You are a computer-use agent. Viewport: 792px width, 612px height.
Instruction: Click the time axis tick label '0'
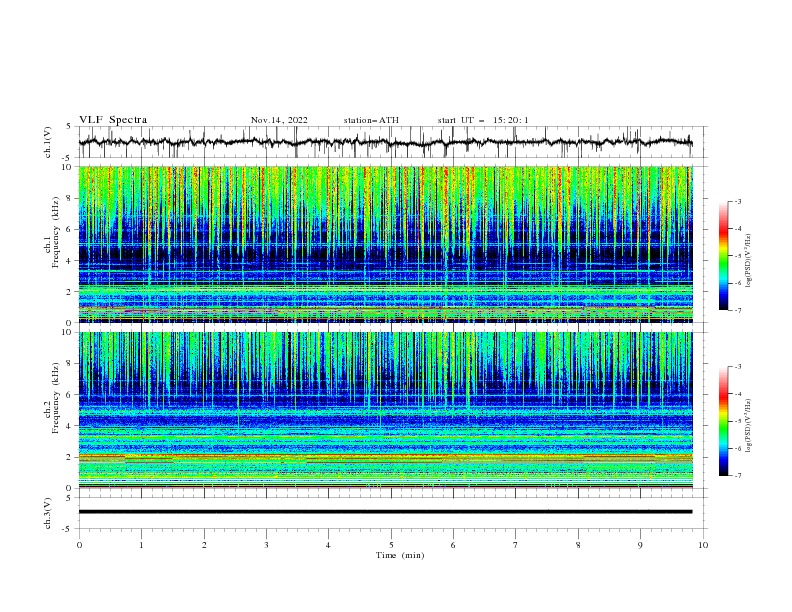tap(79, 545)
